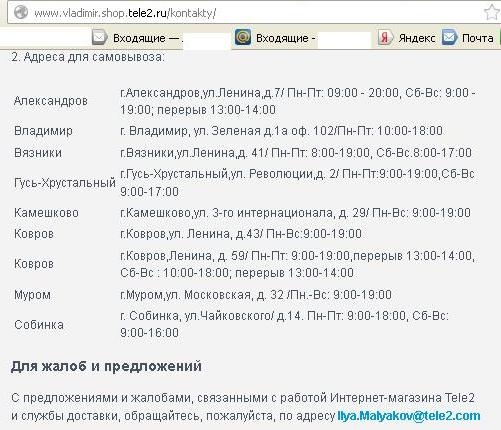Click Ковров label for Ленина д. 59 row
Viewport: 501px width, 430px height.
click(34, 264)
